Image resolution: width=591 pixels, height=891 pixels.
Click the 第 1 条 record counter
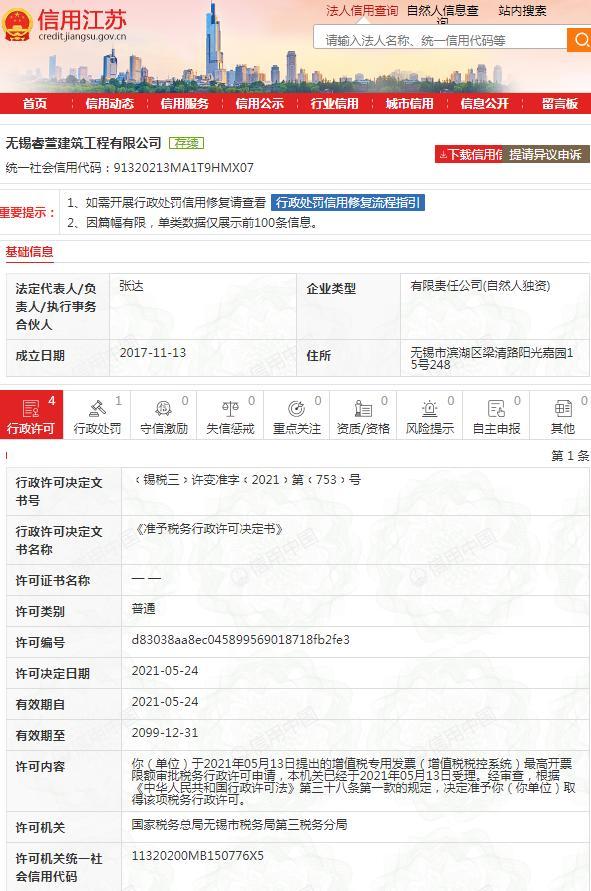coord(570,456)
